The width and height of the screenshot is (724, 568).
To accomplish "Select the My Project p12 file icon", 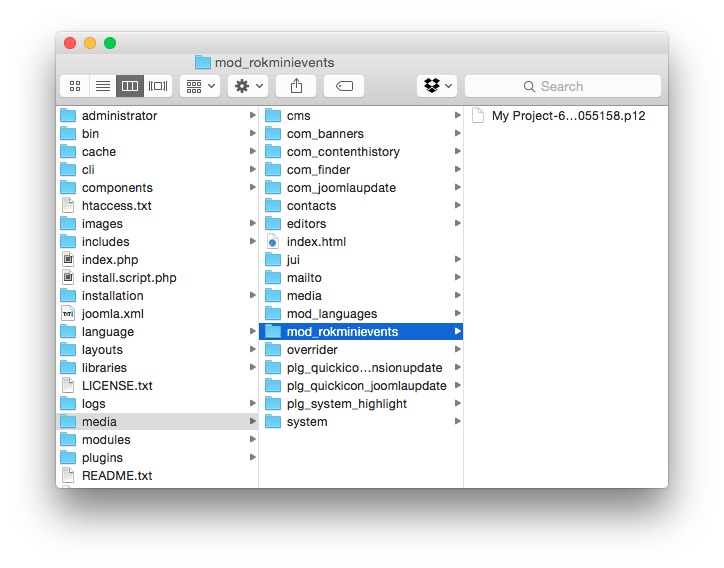I will point(478,115).
